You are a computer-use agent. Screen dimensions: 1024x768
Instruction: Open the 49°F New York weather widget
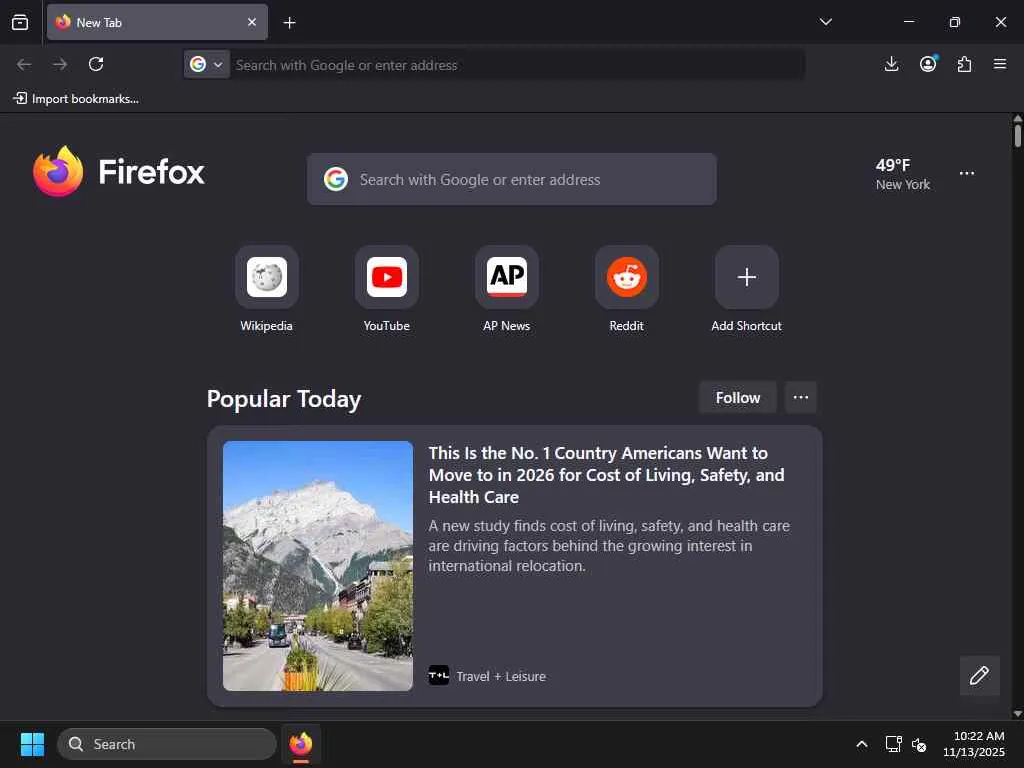pyautogui.click(x=903, y=174)
